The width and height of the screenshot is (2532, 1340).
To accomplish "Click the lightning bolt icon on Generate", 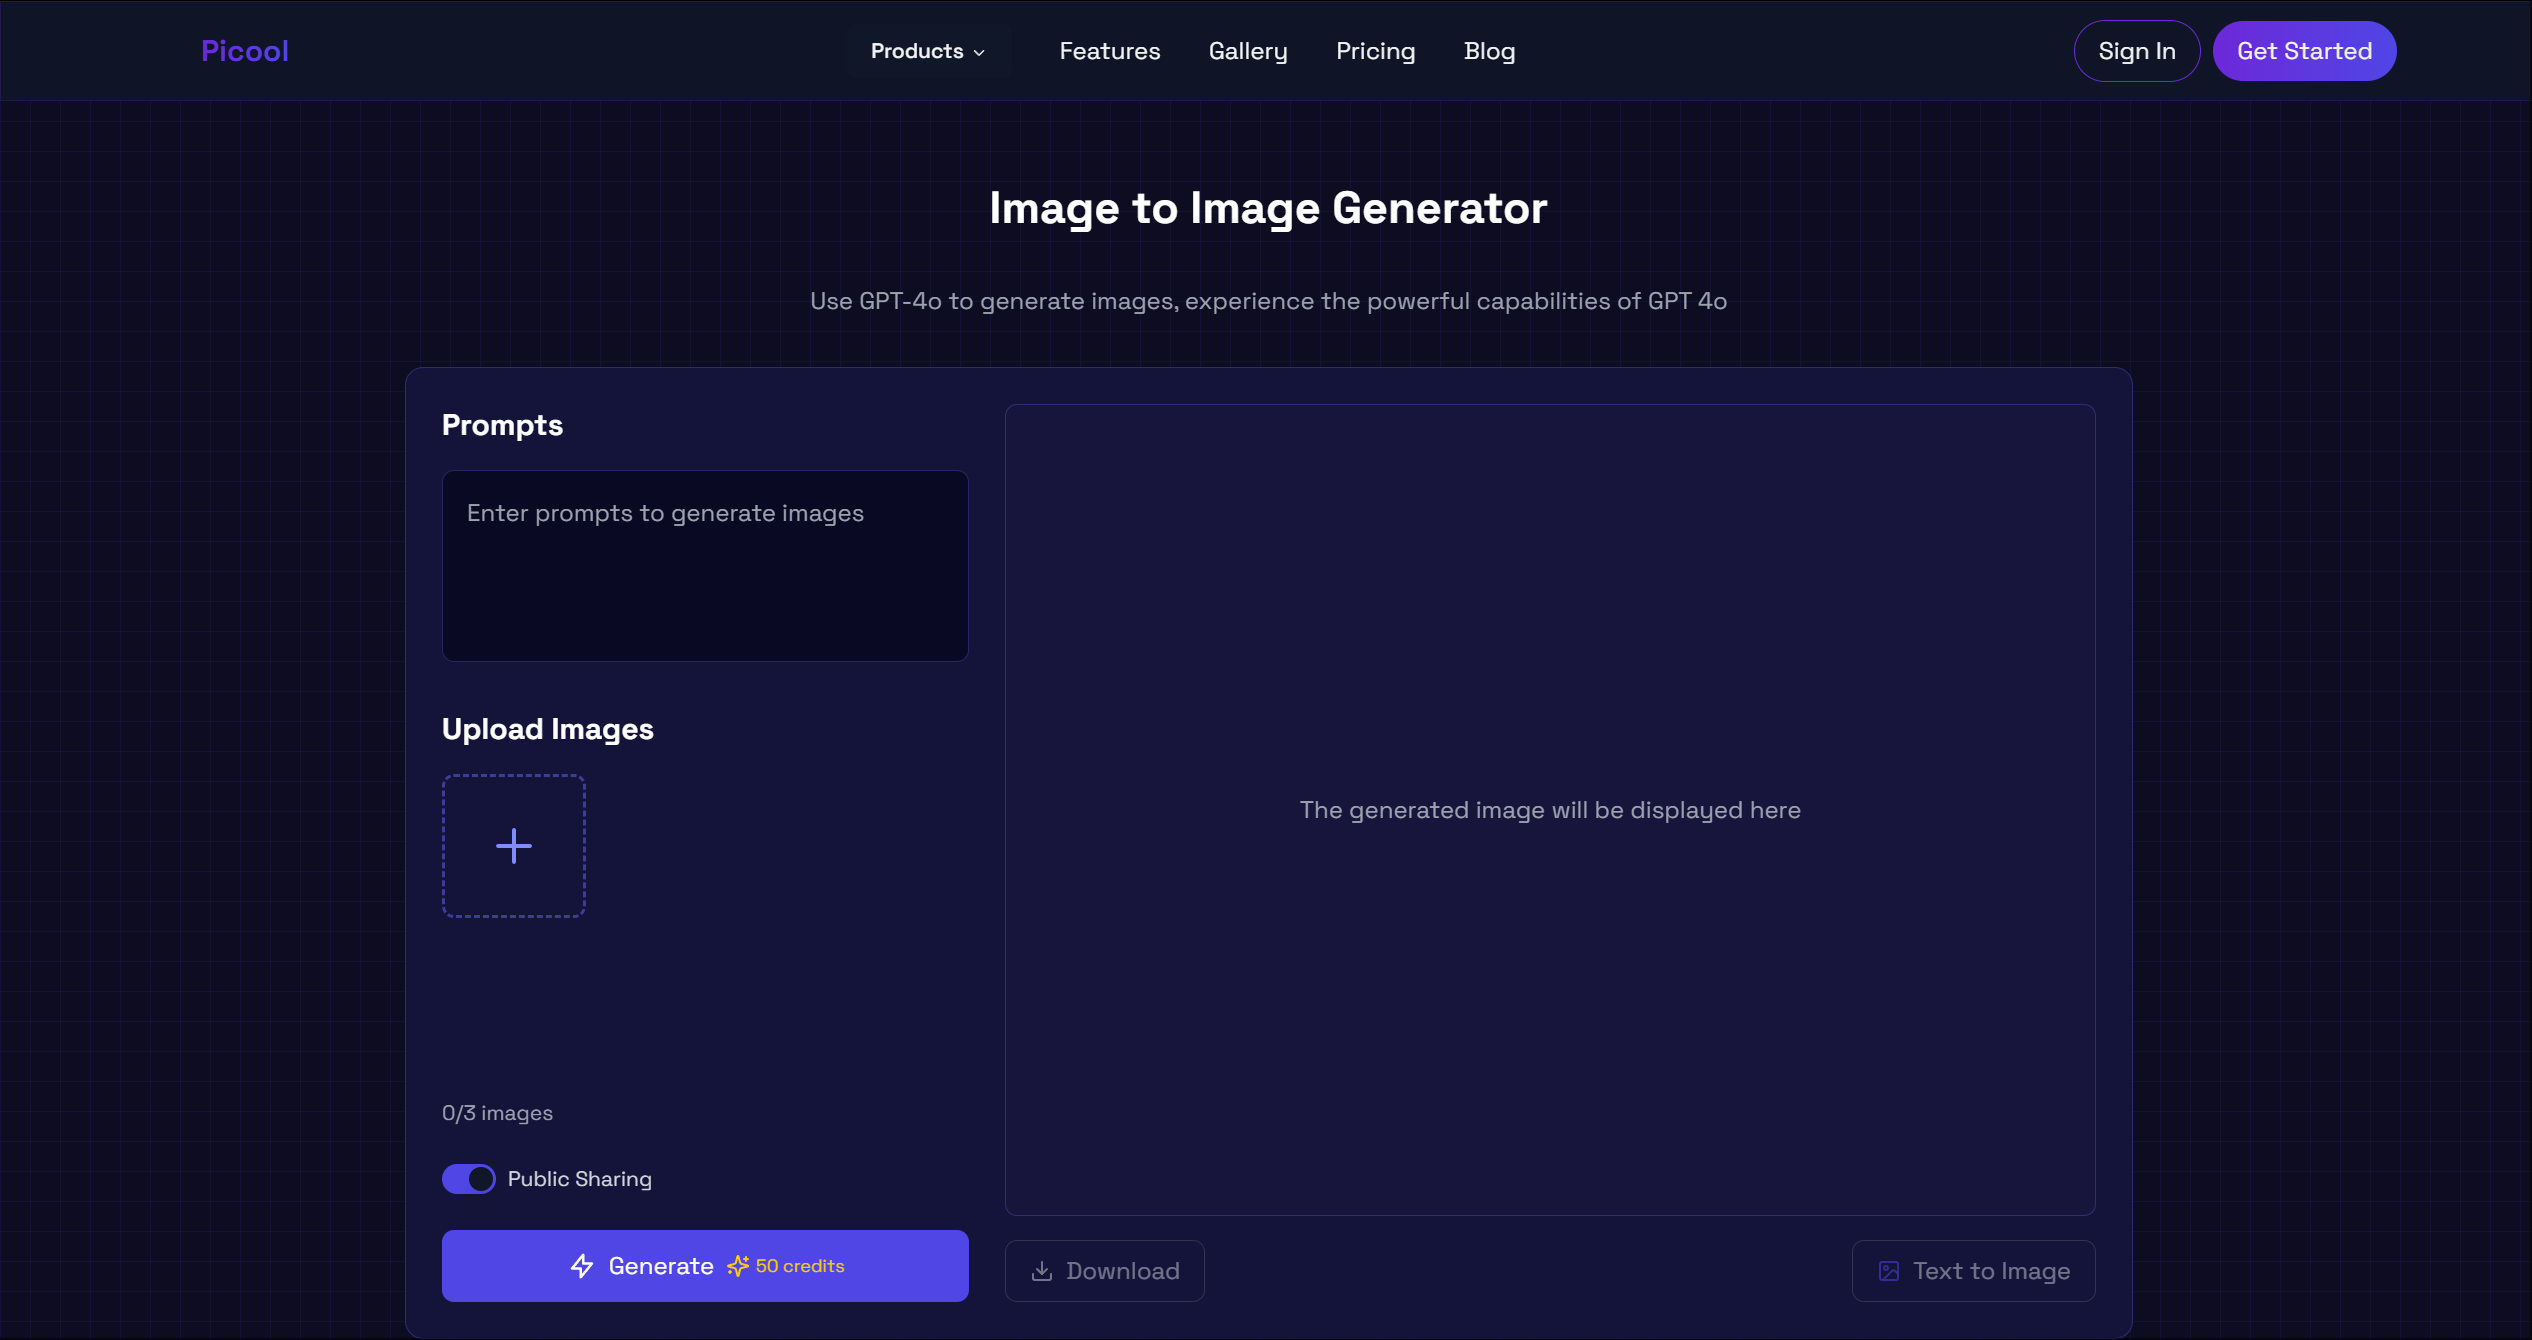I will [x=582, y=1266].
